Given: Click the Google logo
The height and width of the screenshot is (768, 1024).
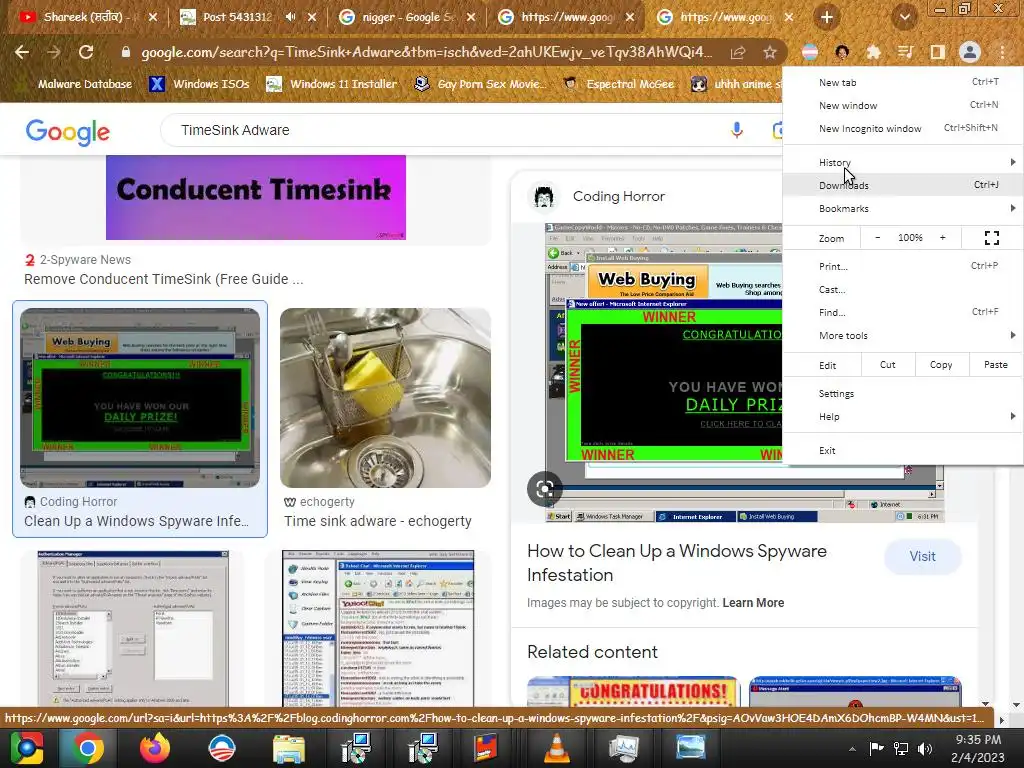Looking at the screenshot, I should pos(68,132).
